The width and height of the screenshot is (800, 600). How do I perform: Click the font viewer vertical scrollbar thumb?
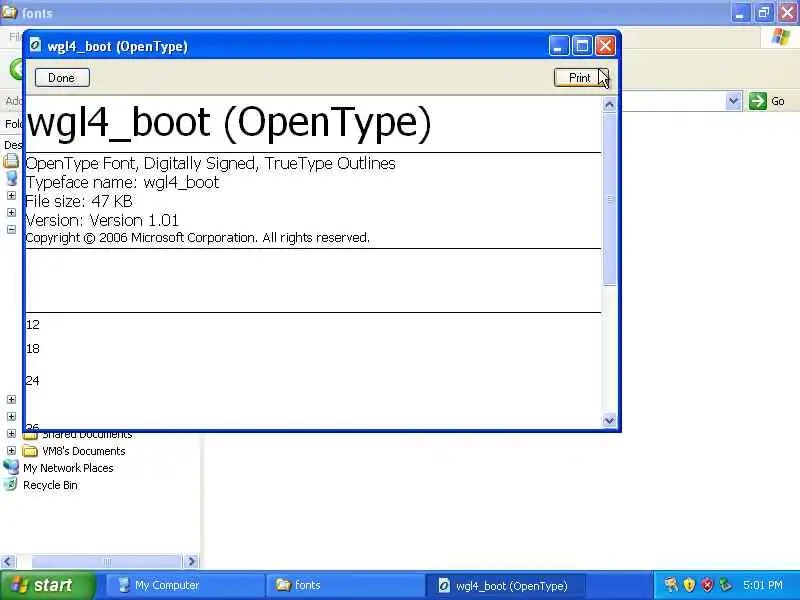(x=609, y=199)
